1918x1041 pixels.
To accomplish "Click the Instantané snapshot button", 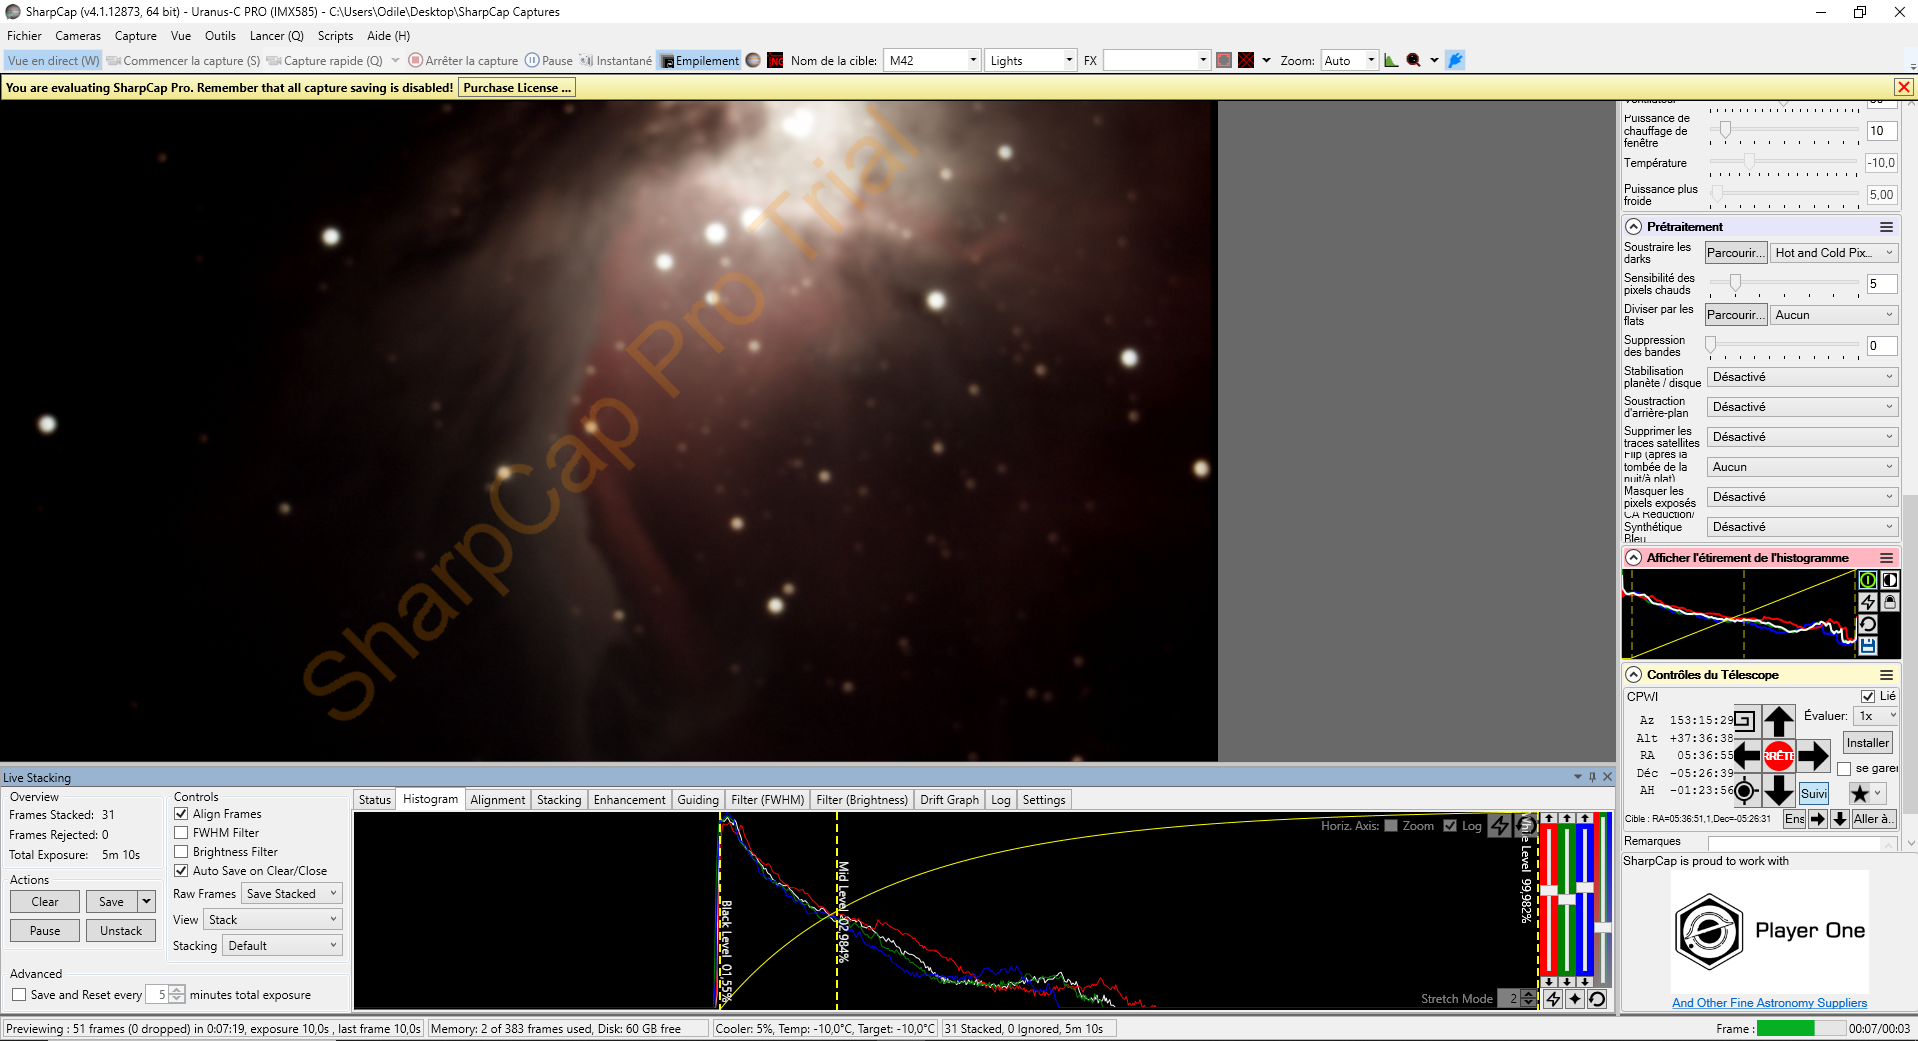I will (616, 61).
